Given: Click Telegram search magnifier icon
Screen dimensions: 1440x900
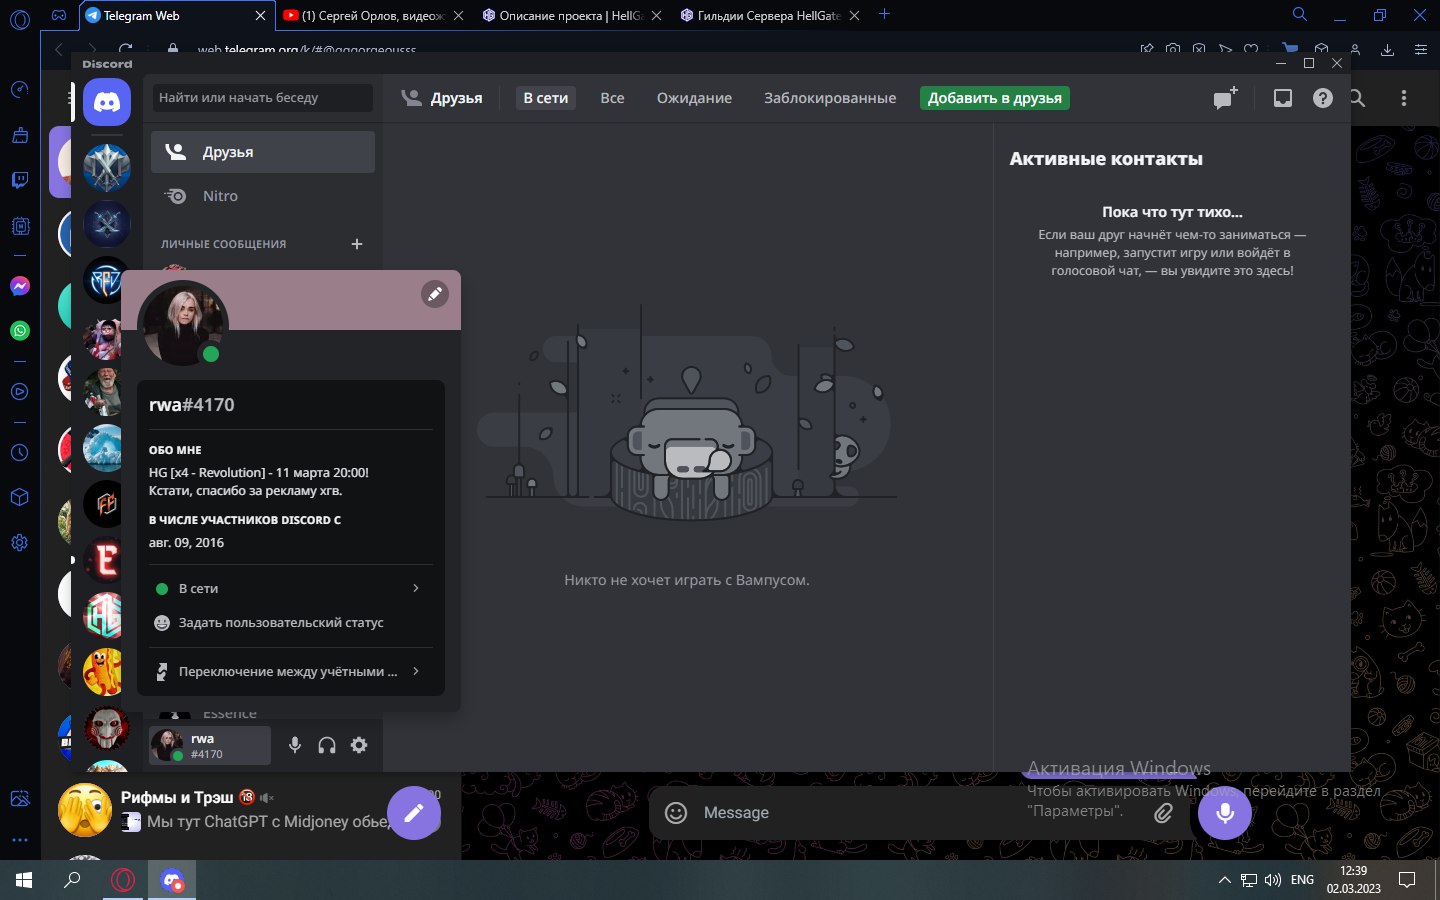Looking at the screenshot, I should tap(1357, 98).
